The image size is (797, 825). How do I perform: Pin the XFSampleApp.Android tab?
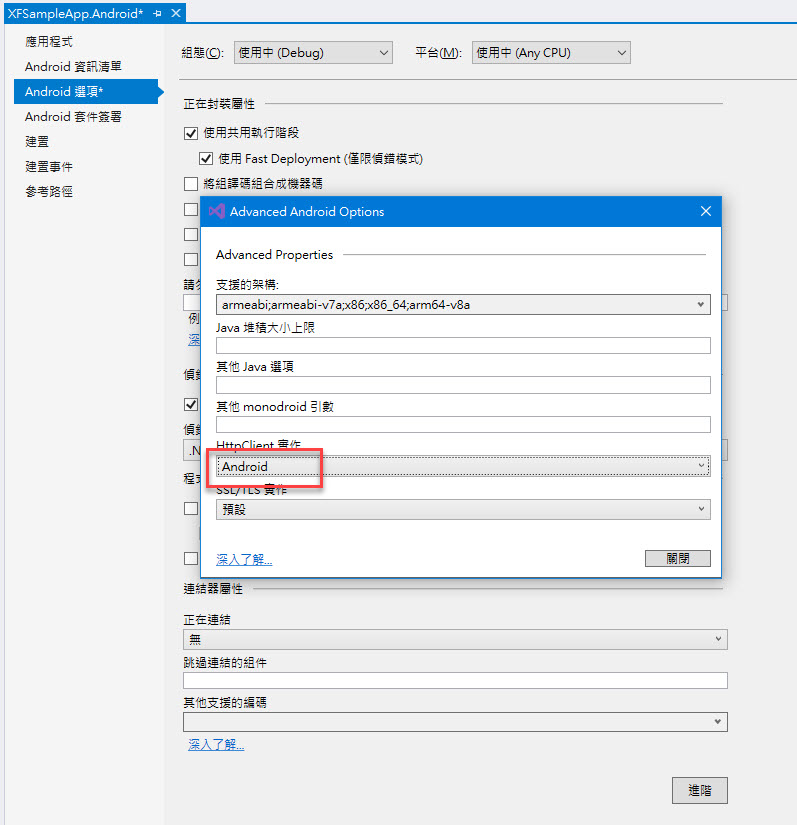[x=157, y=14]
